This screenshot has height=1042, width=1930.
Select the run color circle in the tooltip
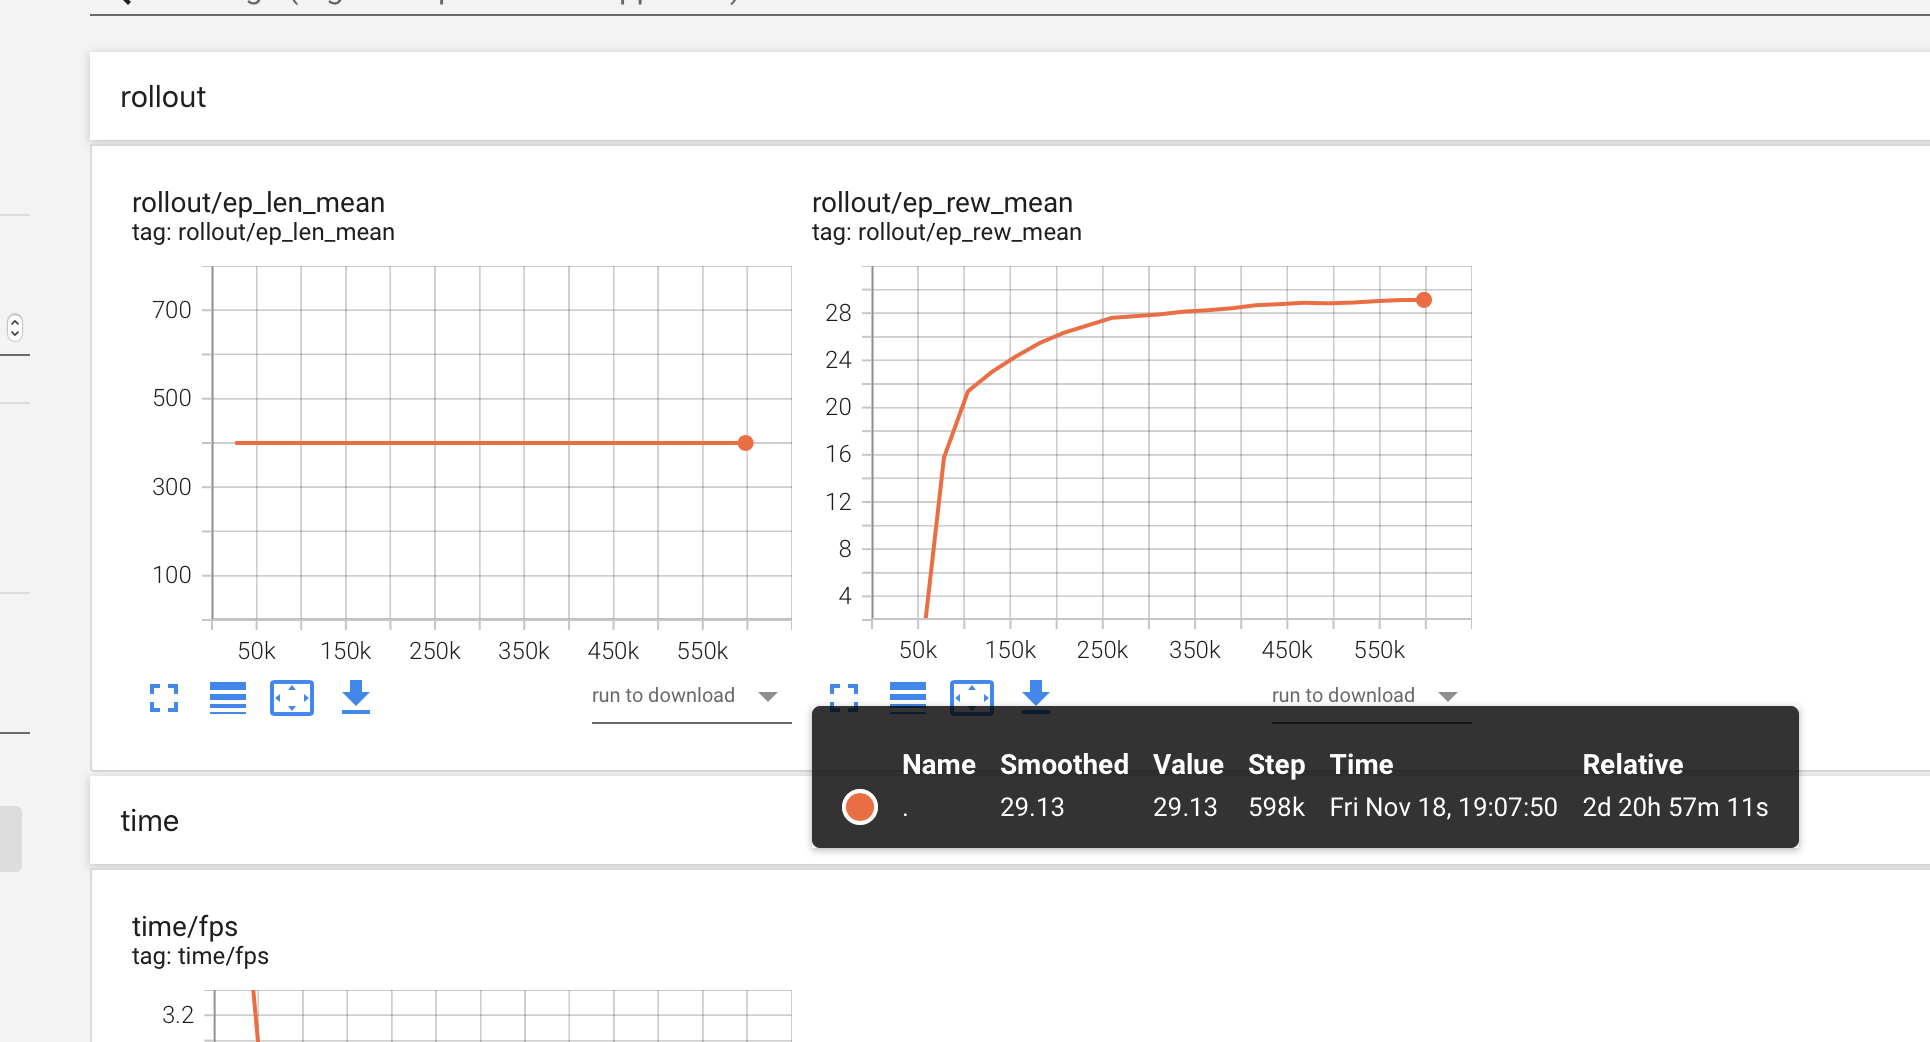[859, 807]
